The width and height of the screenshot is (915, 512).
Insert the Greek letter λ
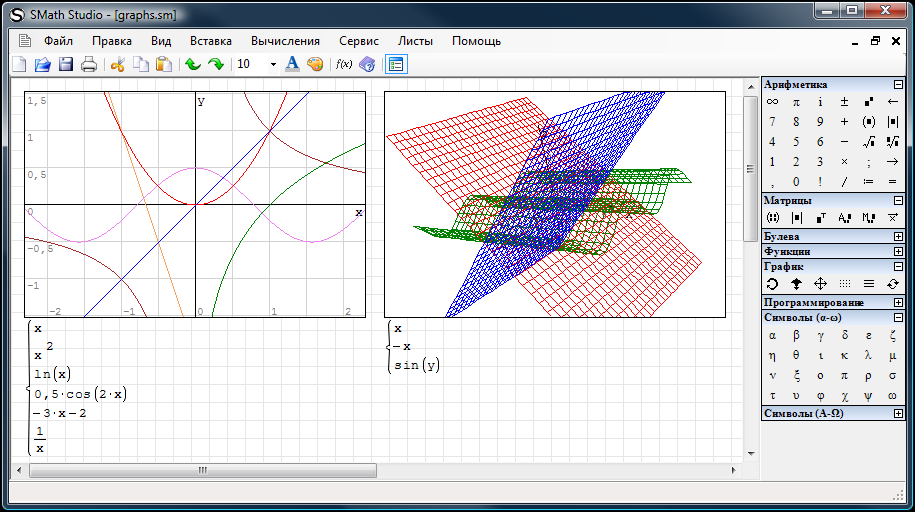[x=868, y=356]
